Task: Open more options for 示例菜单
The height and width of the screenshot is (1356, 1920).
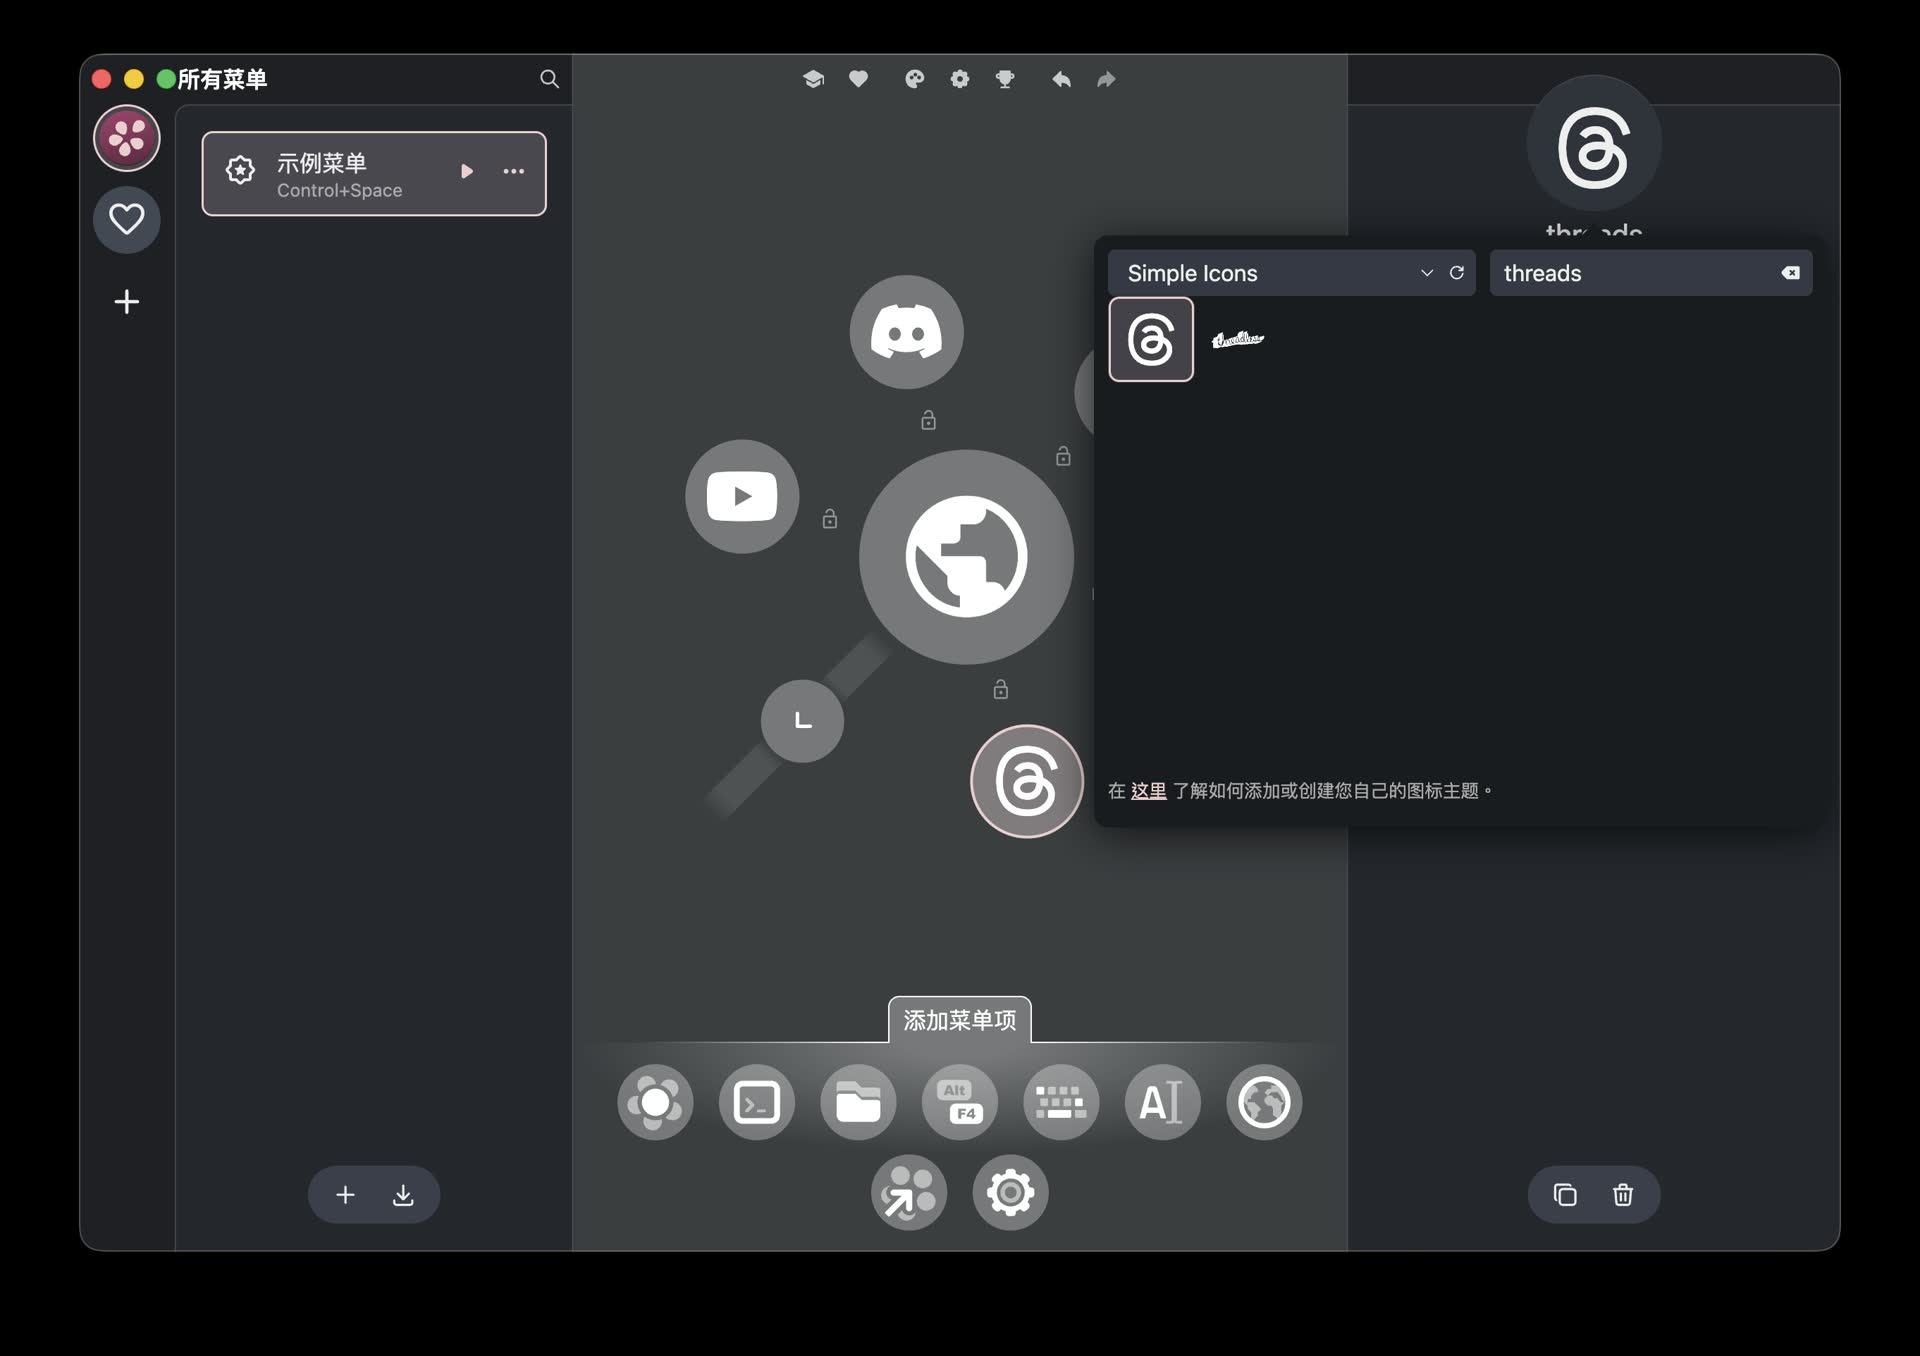Action: point(514,172)
